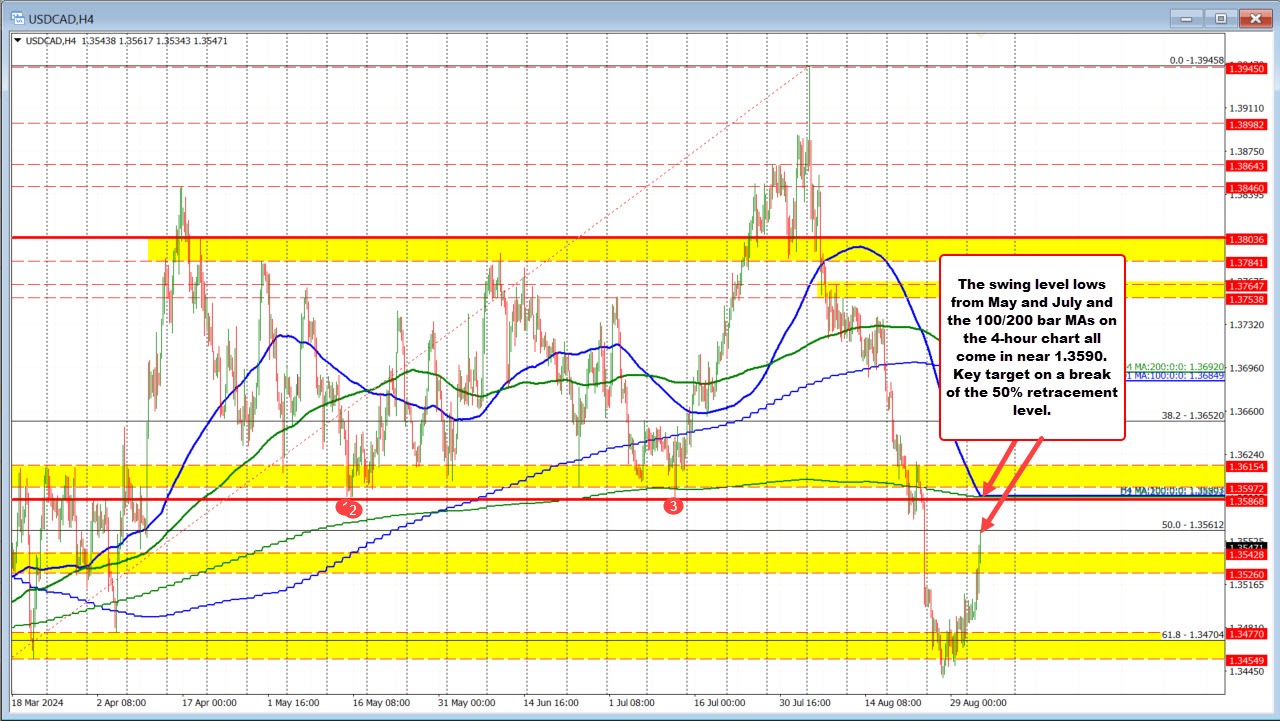Click the numbered swing marker 3 on the chart
This screenshot has height=721, width=1280.
(675, 505)
